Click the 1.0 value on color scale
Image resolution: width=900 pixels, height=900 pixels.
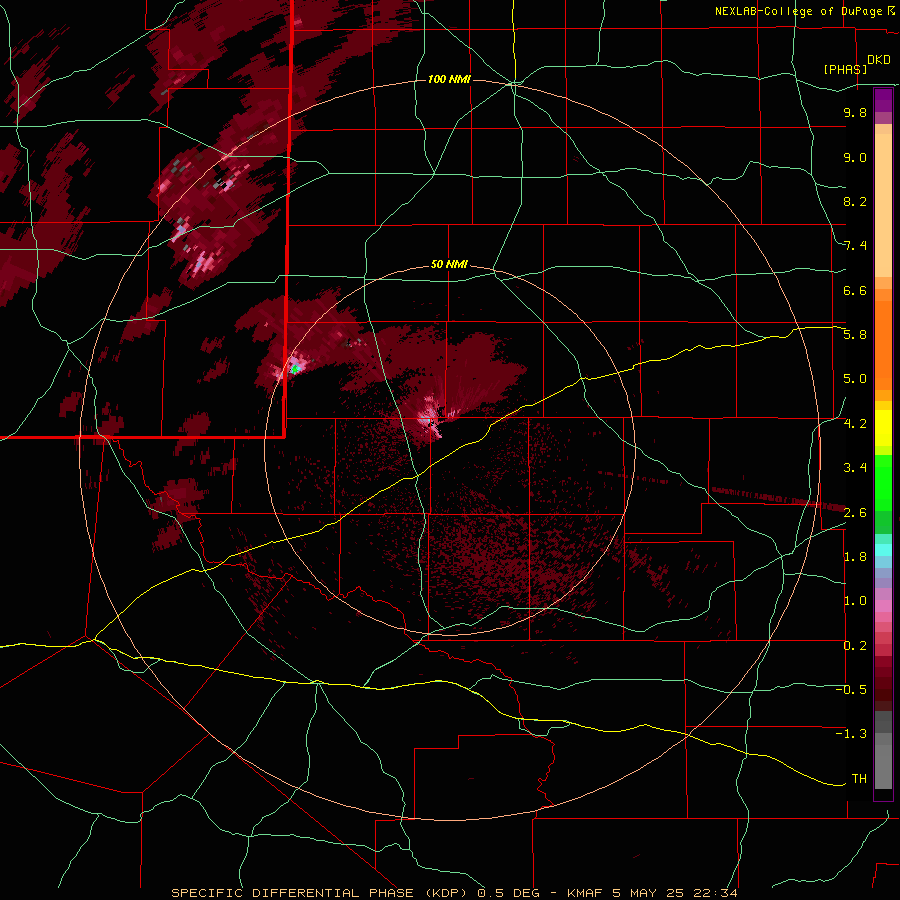click(x=855, y=601)
